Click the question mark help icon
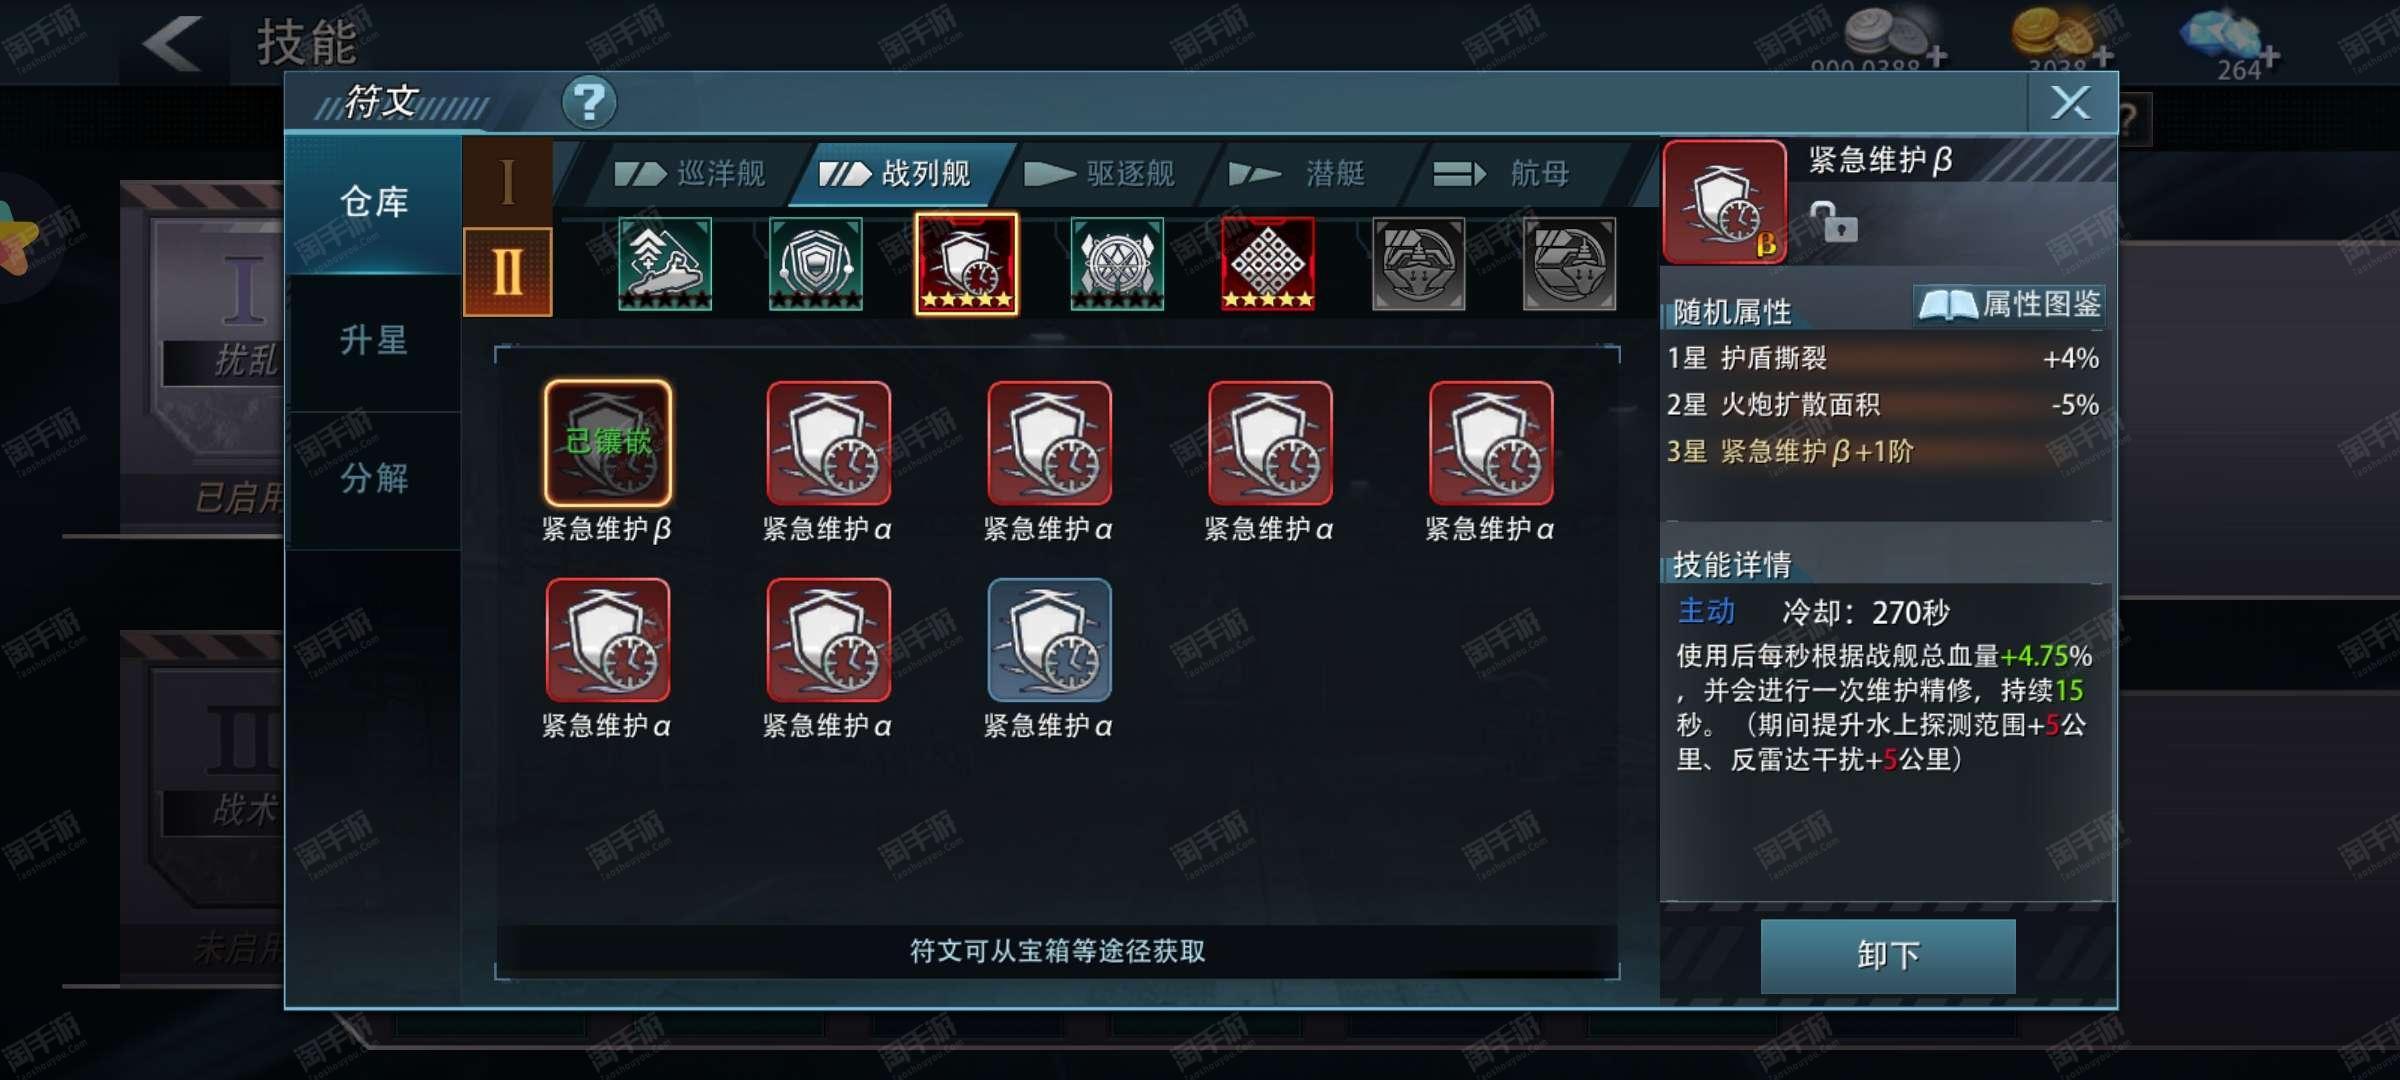This screenshot has height=1080, width=2400. pos(589,102)
